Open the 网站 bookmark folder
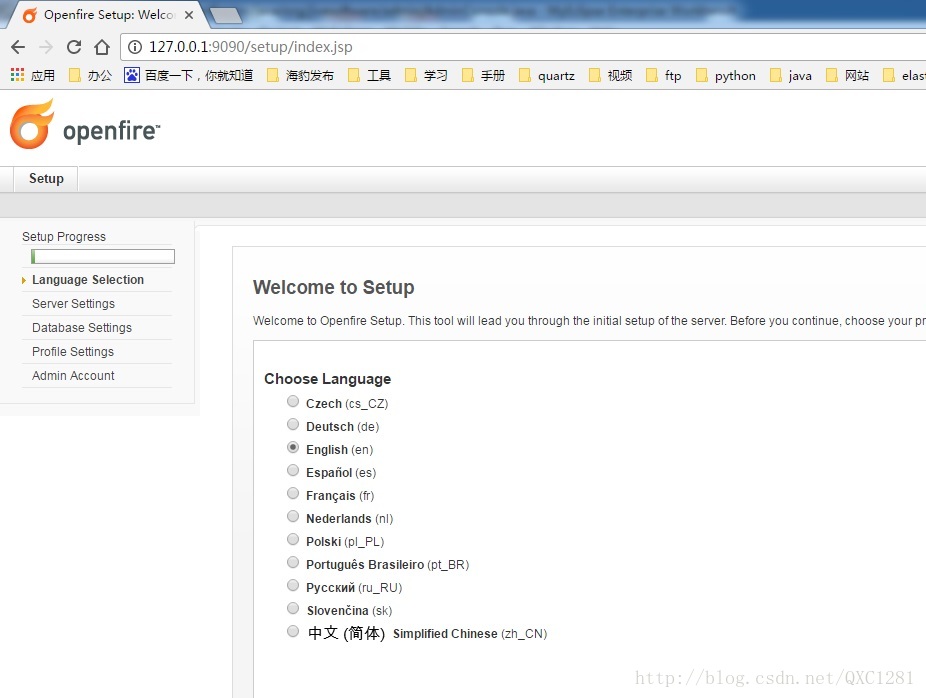 coord(847,75)
